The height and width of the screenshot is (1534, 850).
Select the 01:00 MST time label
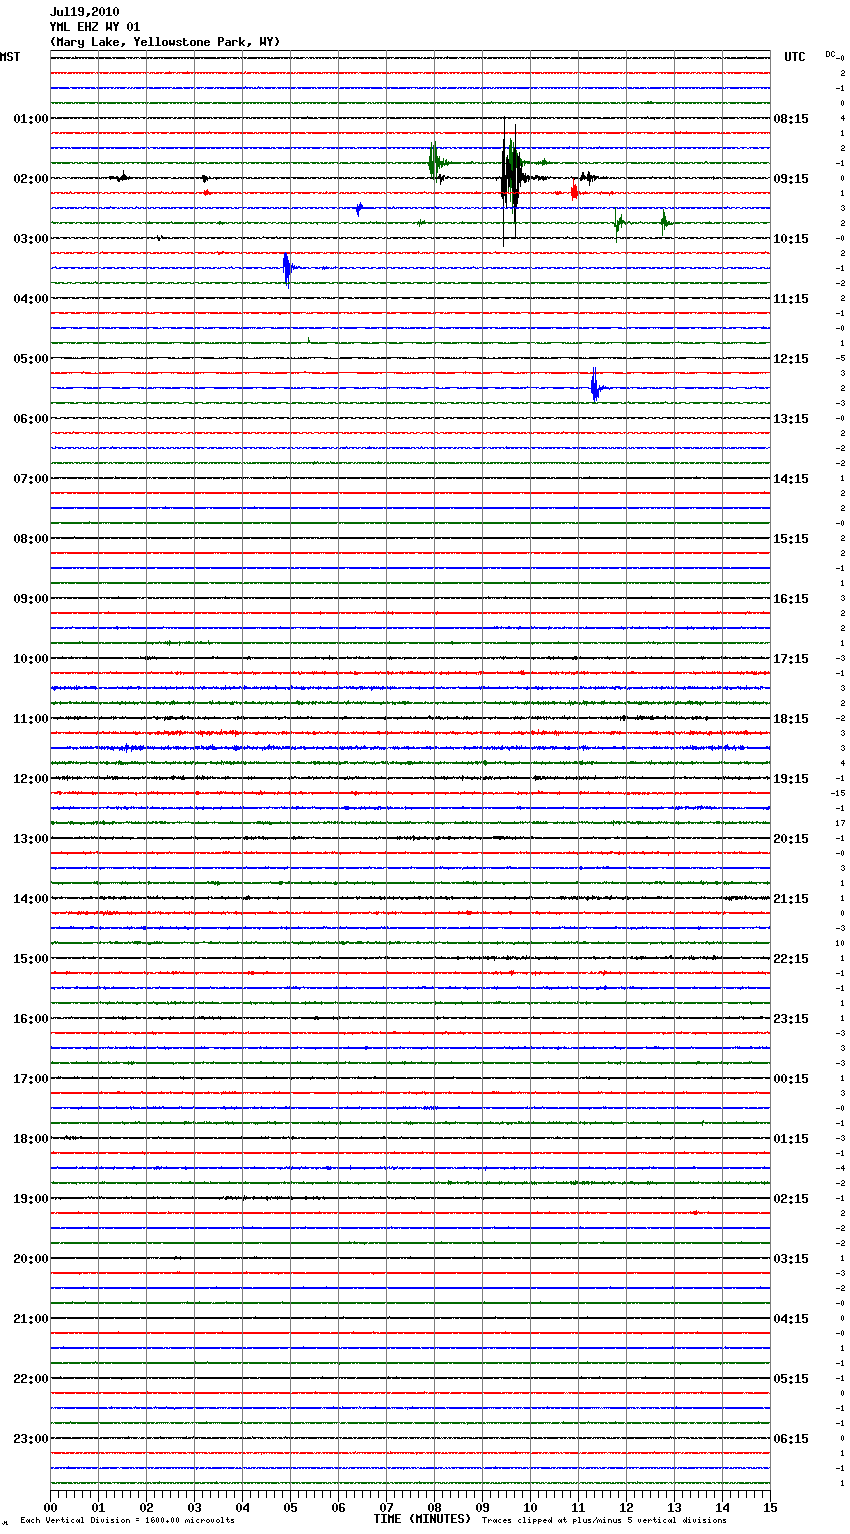pos(31,118)
